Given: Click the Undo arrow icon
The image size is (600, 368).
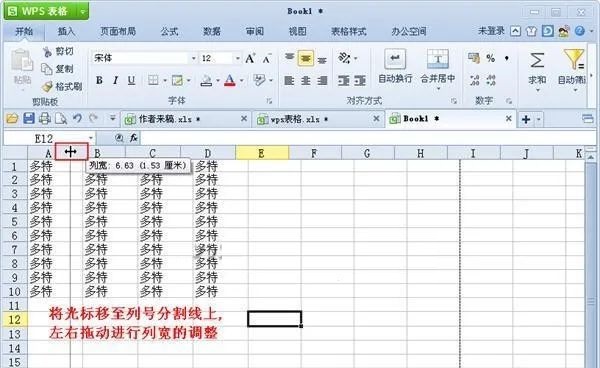Looking at the screenshot, I should [x=77, y=118].
